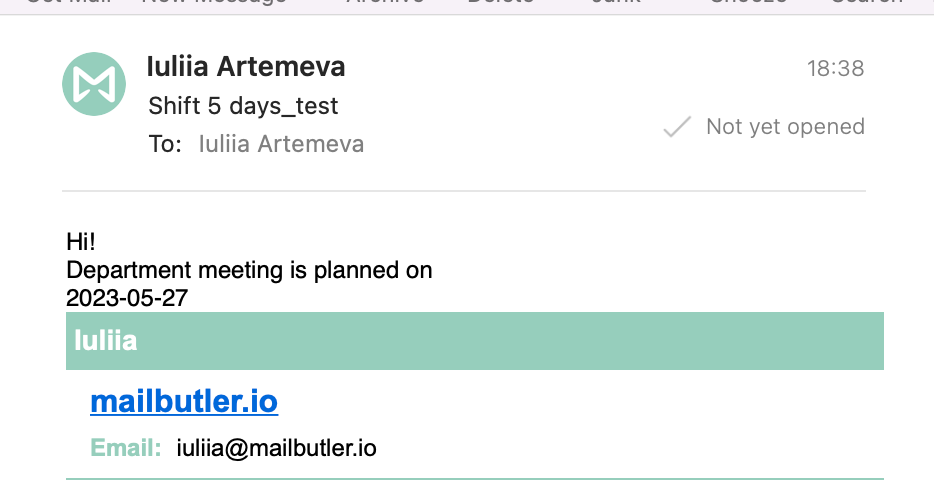The width and height of the screenshot is (934, 496).
Task: Click the green Iuliia signature banner
Action: tap(475, 341)
